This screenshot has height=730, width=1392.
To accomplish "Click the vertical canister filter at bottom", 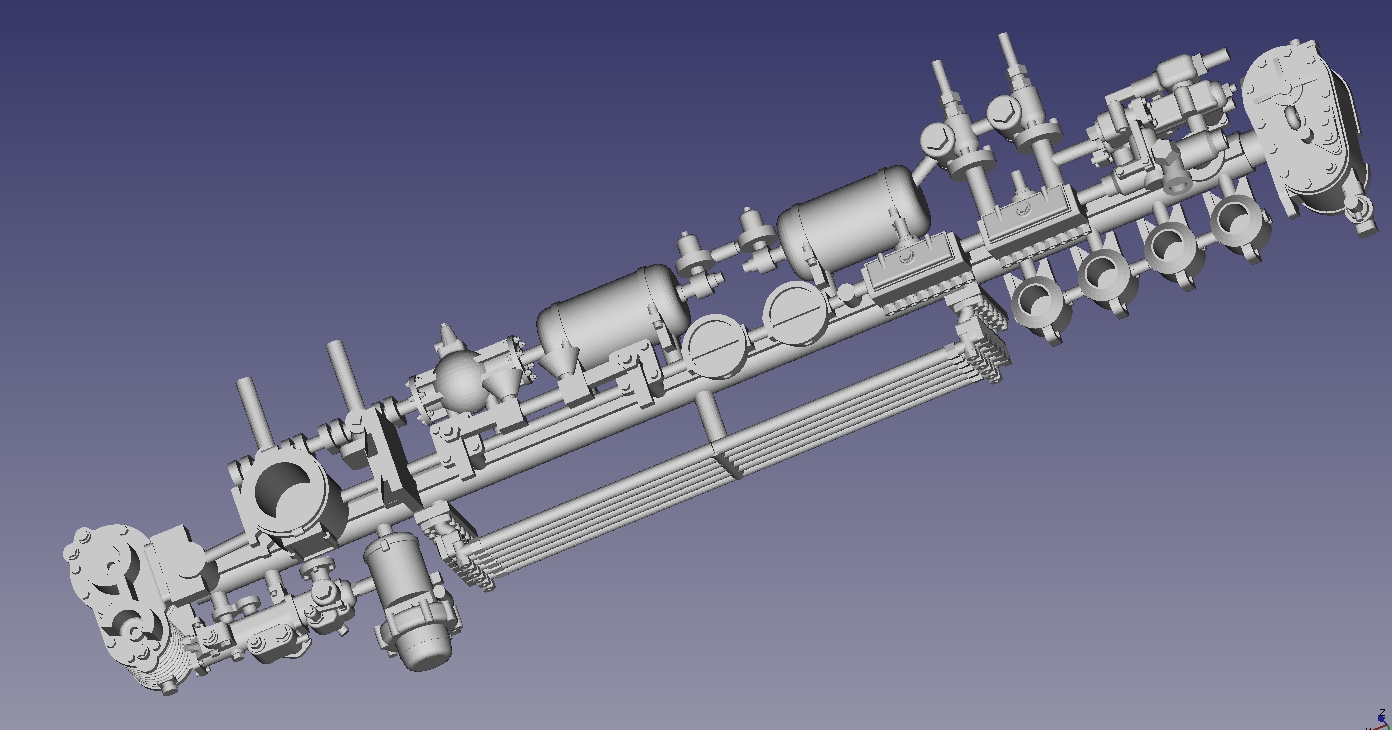I will (408, 598).
